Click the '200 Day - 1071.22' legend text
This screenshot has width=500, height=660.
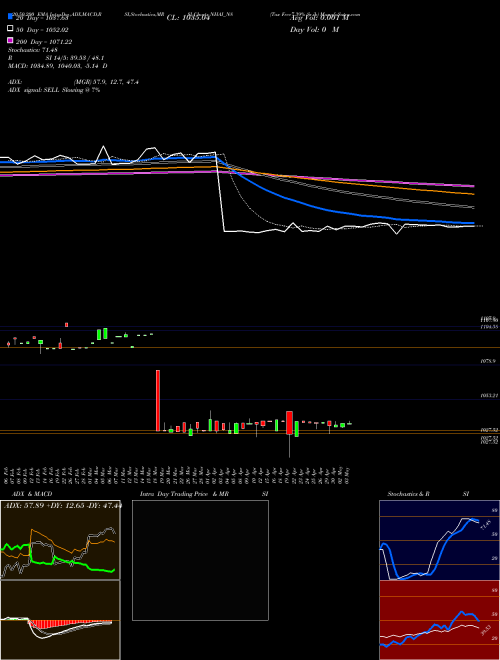coord(44,41)
